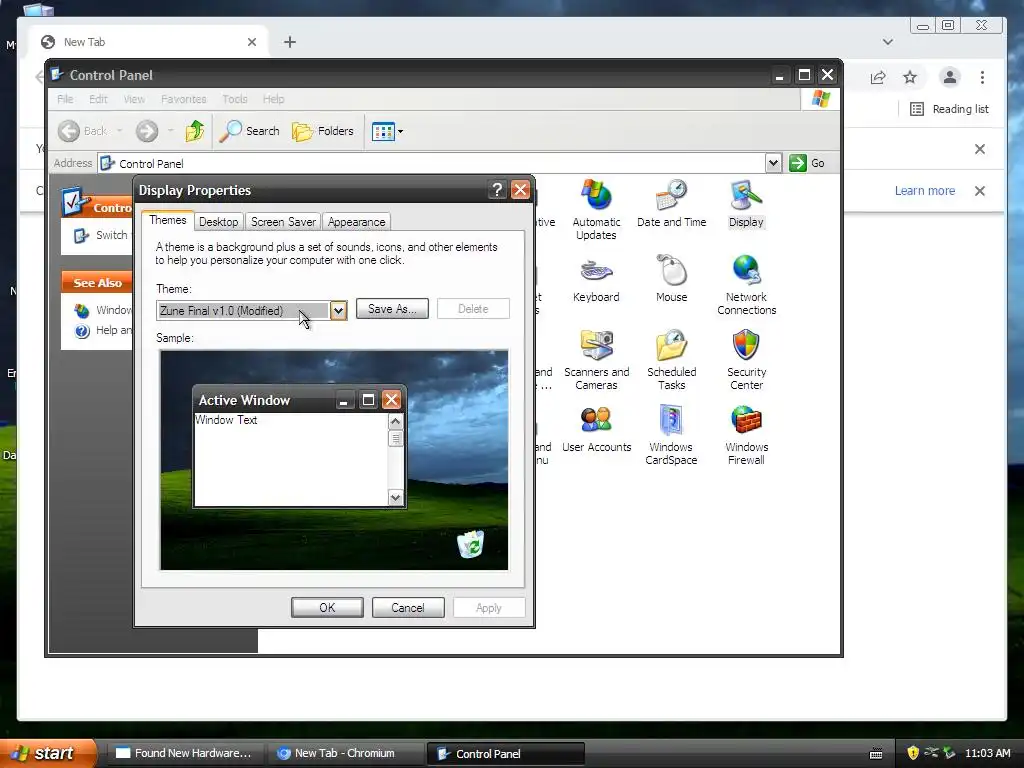Screen dimensions: 1024x768
Task: Switch to the Screen Saver tab
Action: (283, 222)
